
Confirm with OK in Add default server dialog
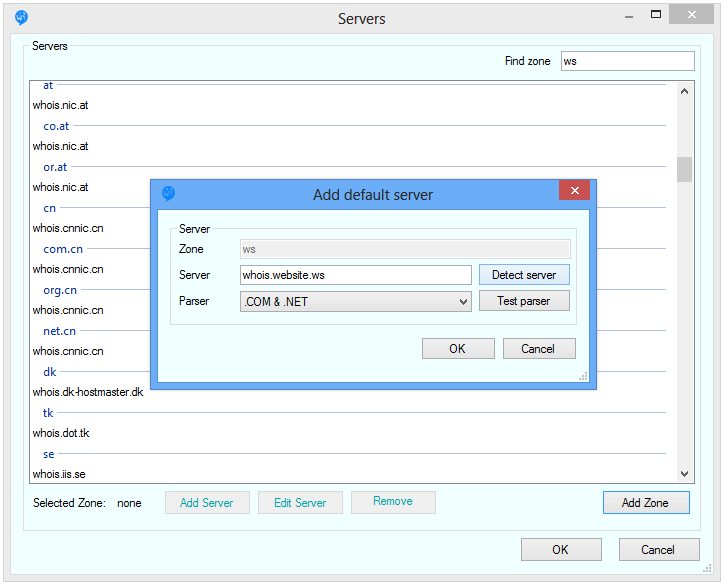click(x=458, y=349)
